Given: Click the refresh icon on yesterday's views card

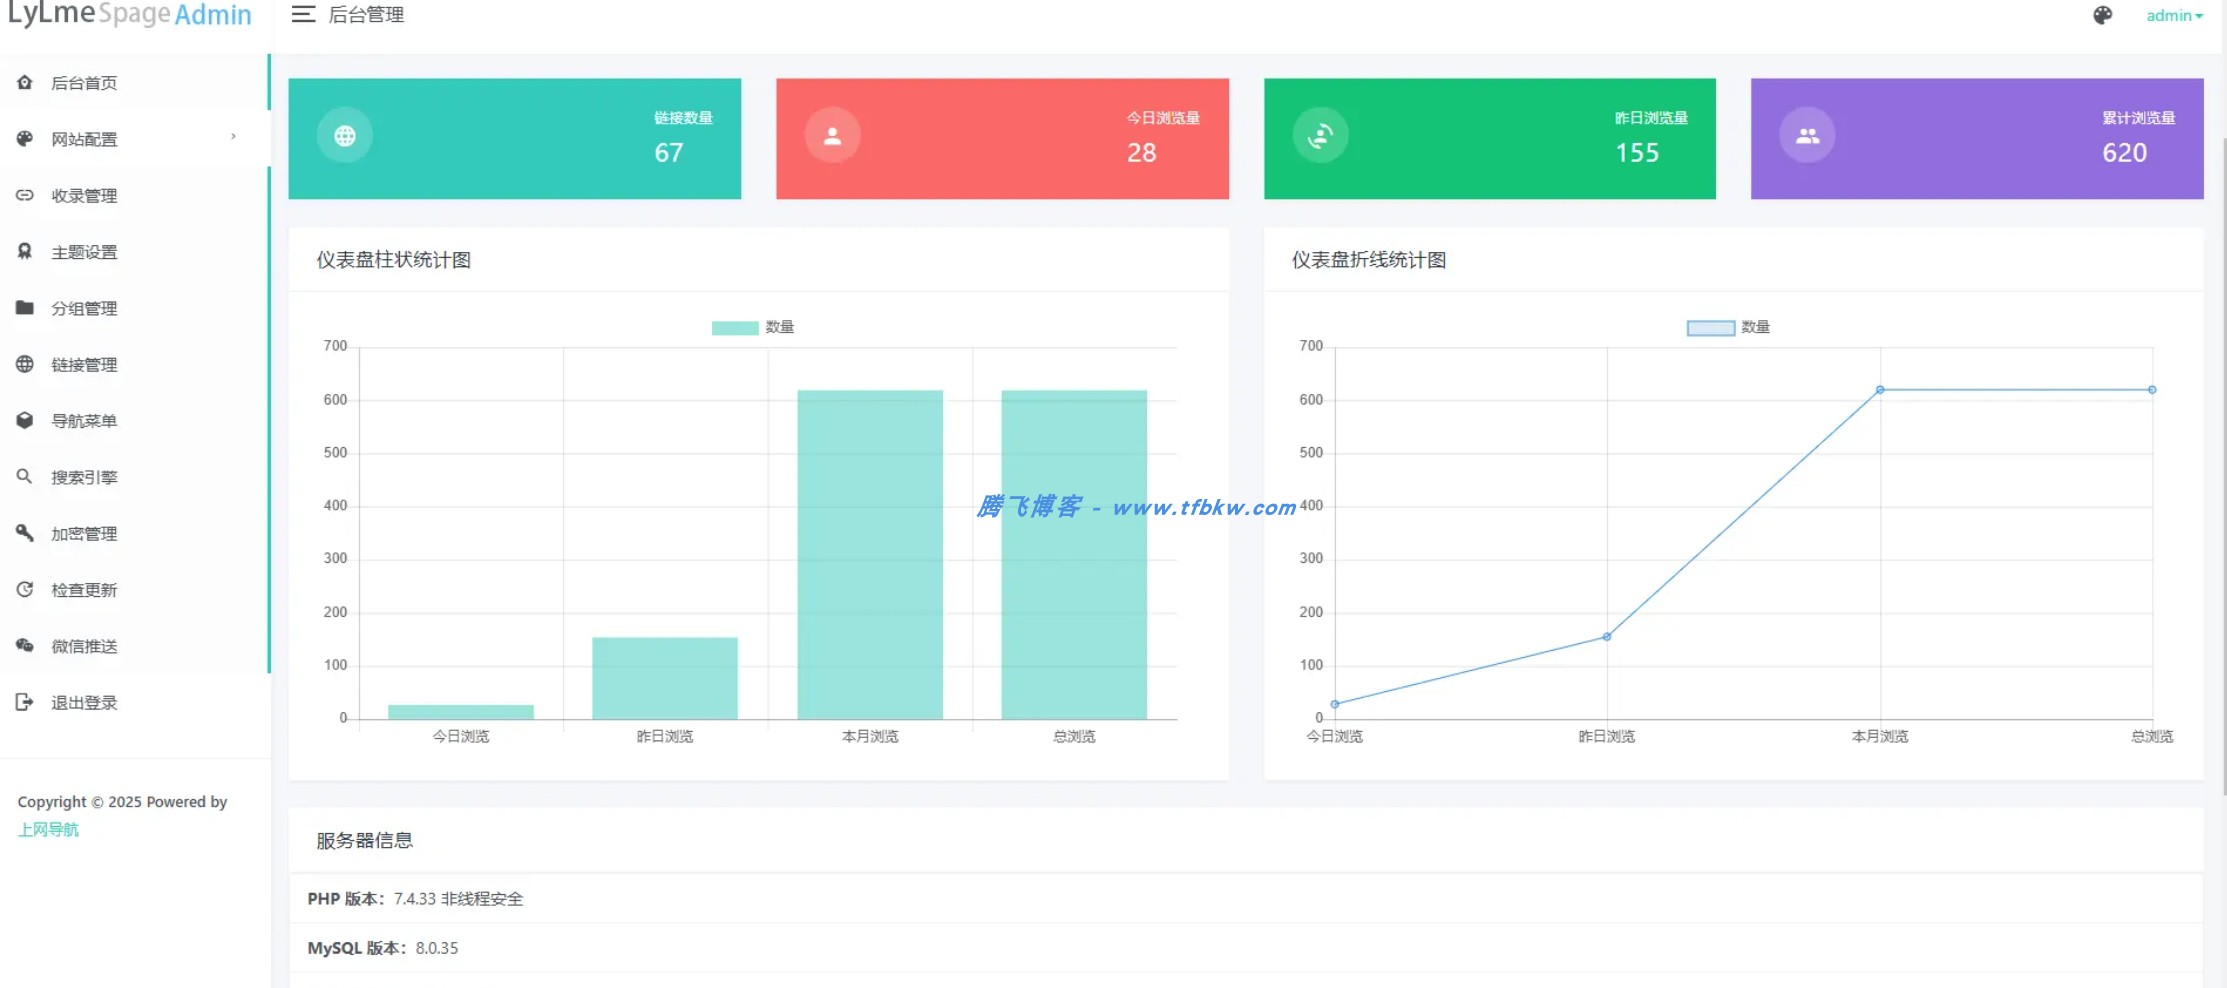Looking at the screenshot, I should [1320, 135].
